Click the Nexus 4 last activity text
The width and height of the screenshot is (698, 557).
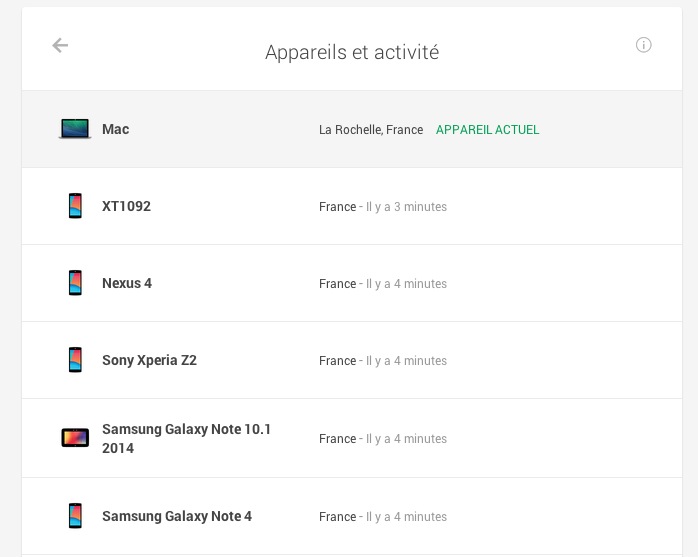point(406,284)
